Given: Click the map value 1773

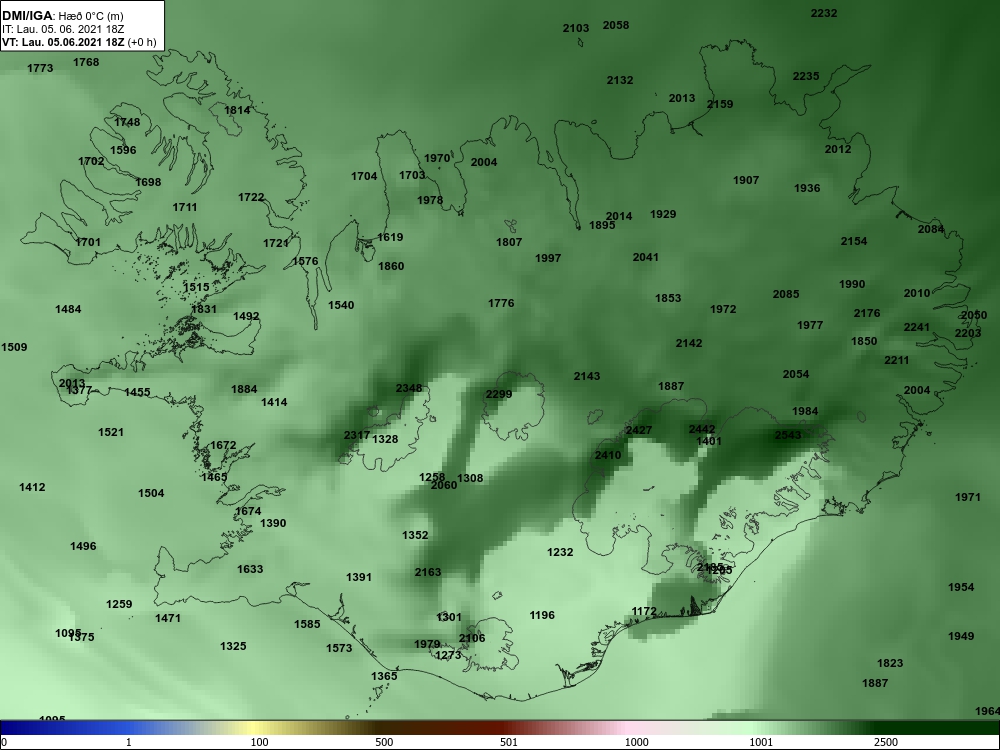Looking at the screenshot, I should click(40, 68).
